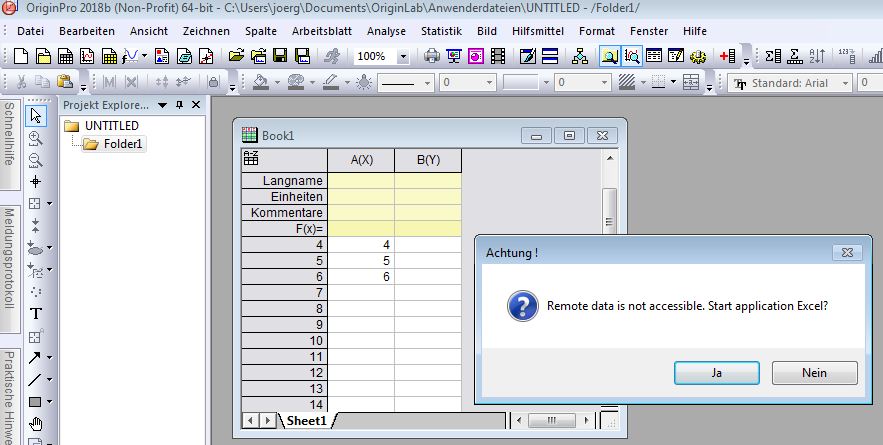Viewport: 883px width, 445px height.
Task: Click the Kommentare row label
Action: [284, 213]
